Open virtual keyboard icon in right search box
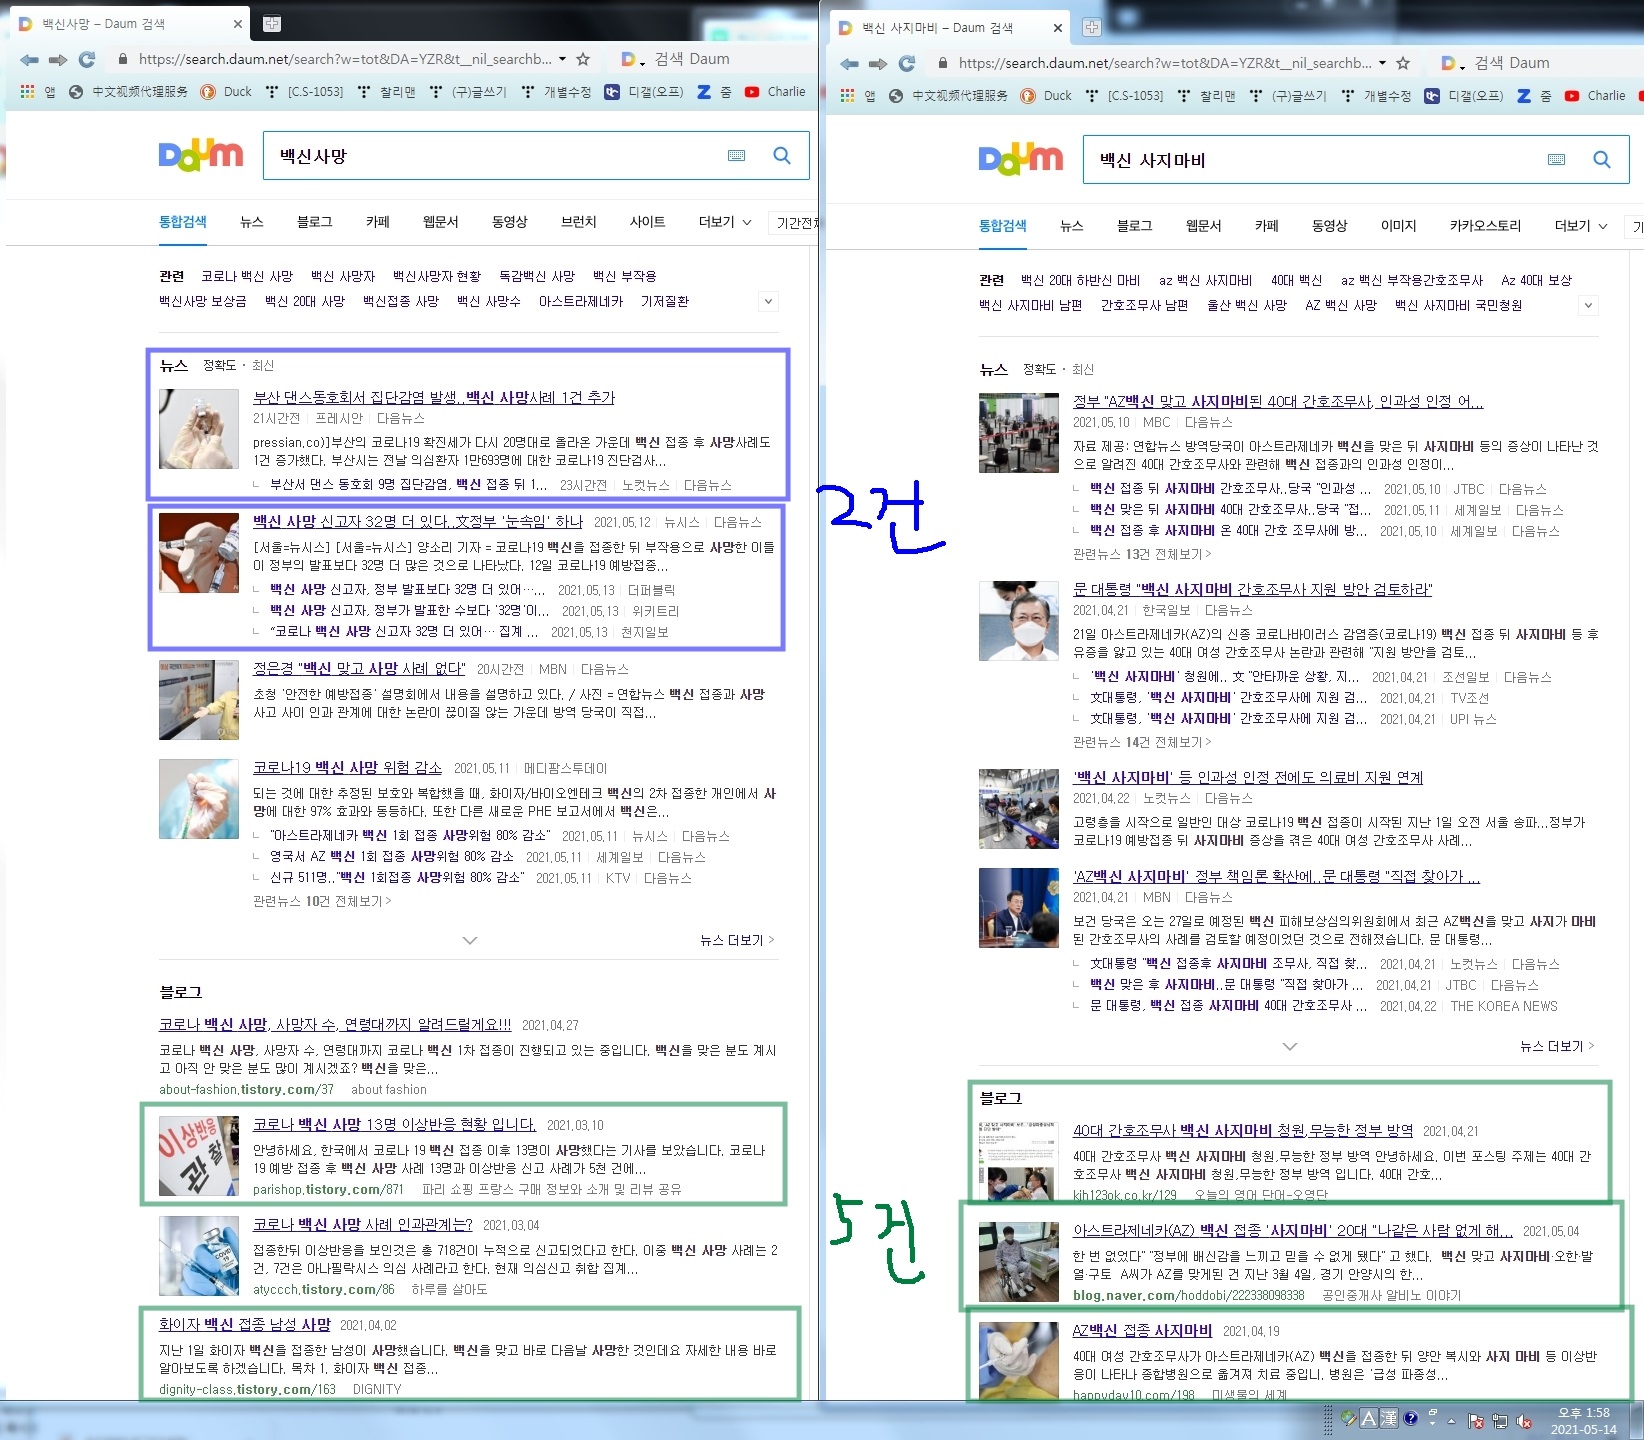 point(1557,159)
